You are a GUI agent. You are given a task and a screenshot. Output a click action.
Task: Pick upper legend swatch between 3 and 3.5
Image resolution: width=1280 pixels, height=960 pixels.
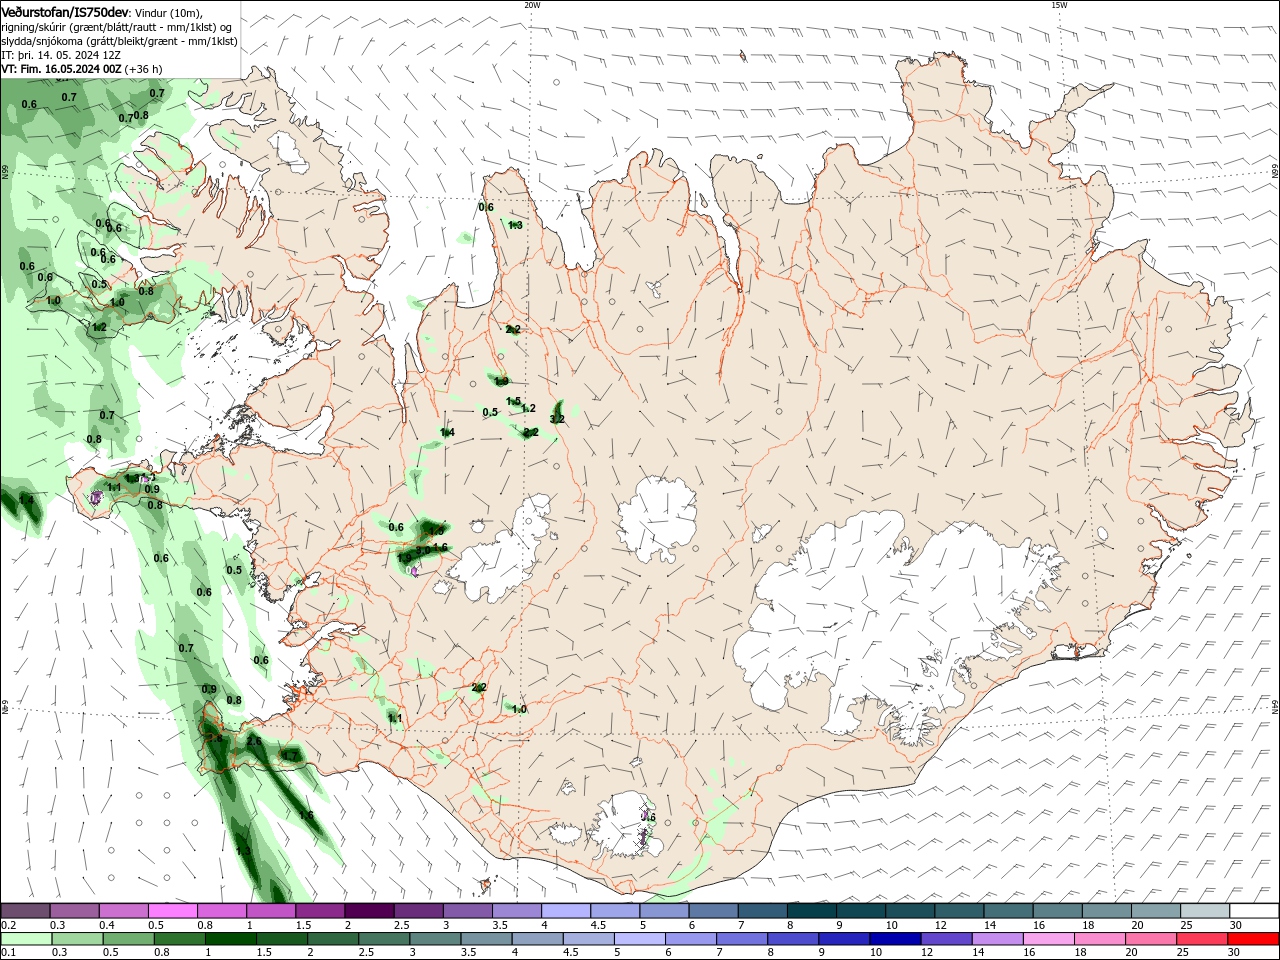(x=467, y=911)
